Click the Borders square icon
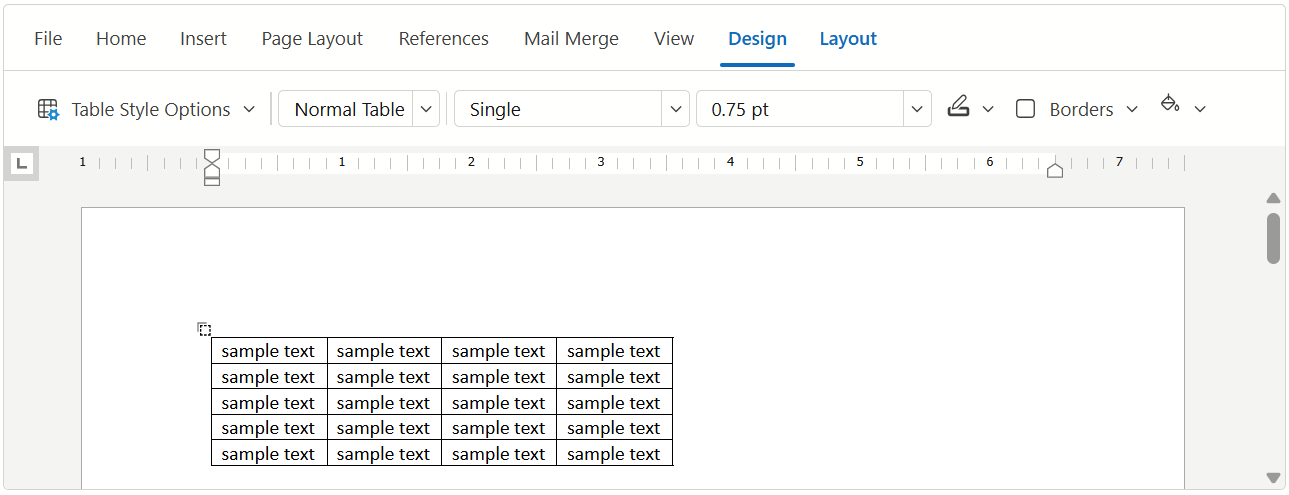This screenshot has width=1289, height=495. click(1025, 109)
